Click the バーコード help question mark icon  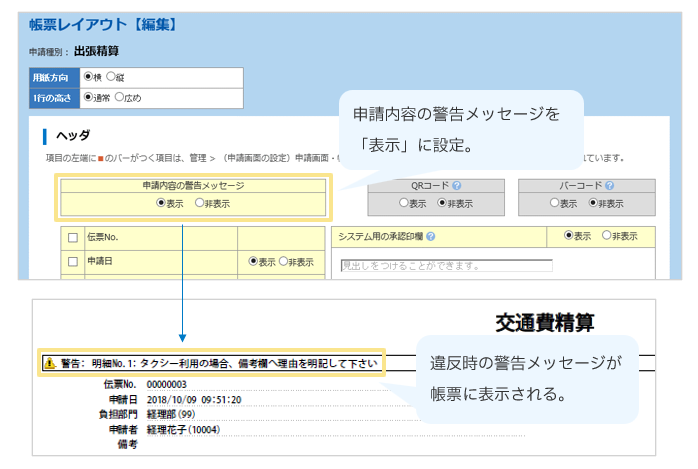(610, 186)
